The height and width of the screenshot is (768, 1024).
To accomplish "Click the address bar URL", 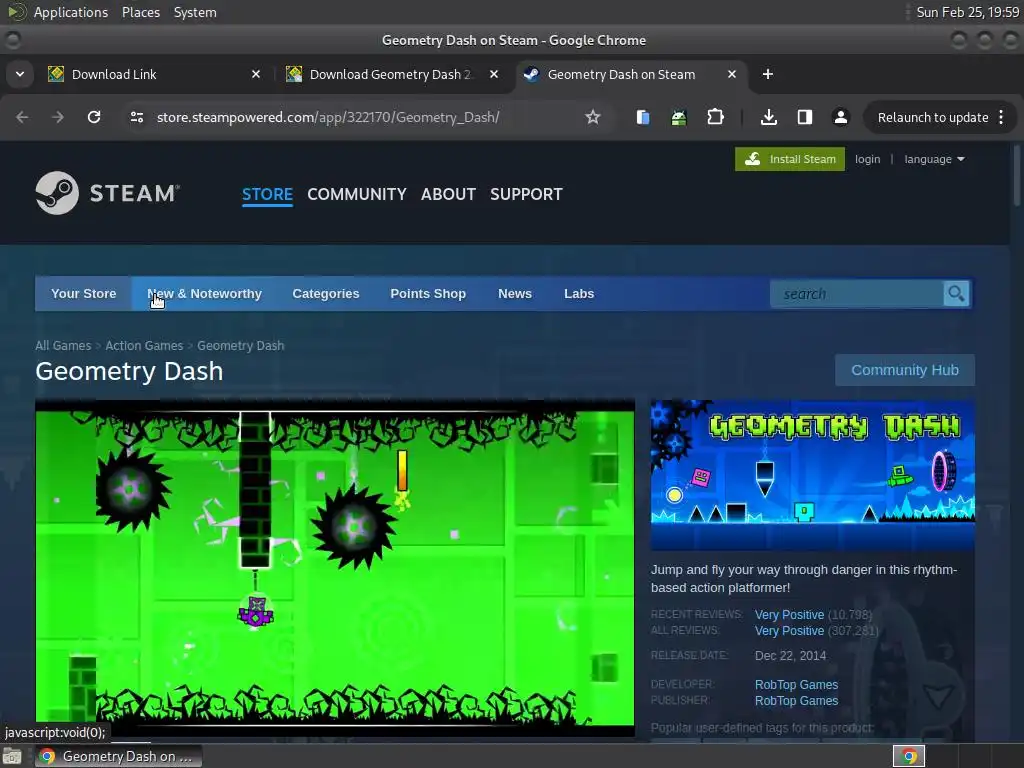I will (x=328, y=117).
